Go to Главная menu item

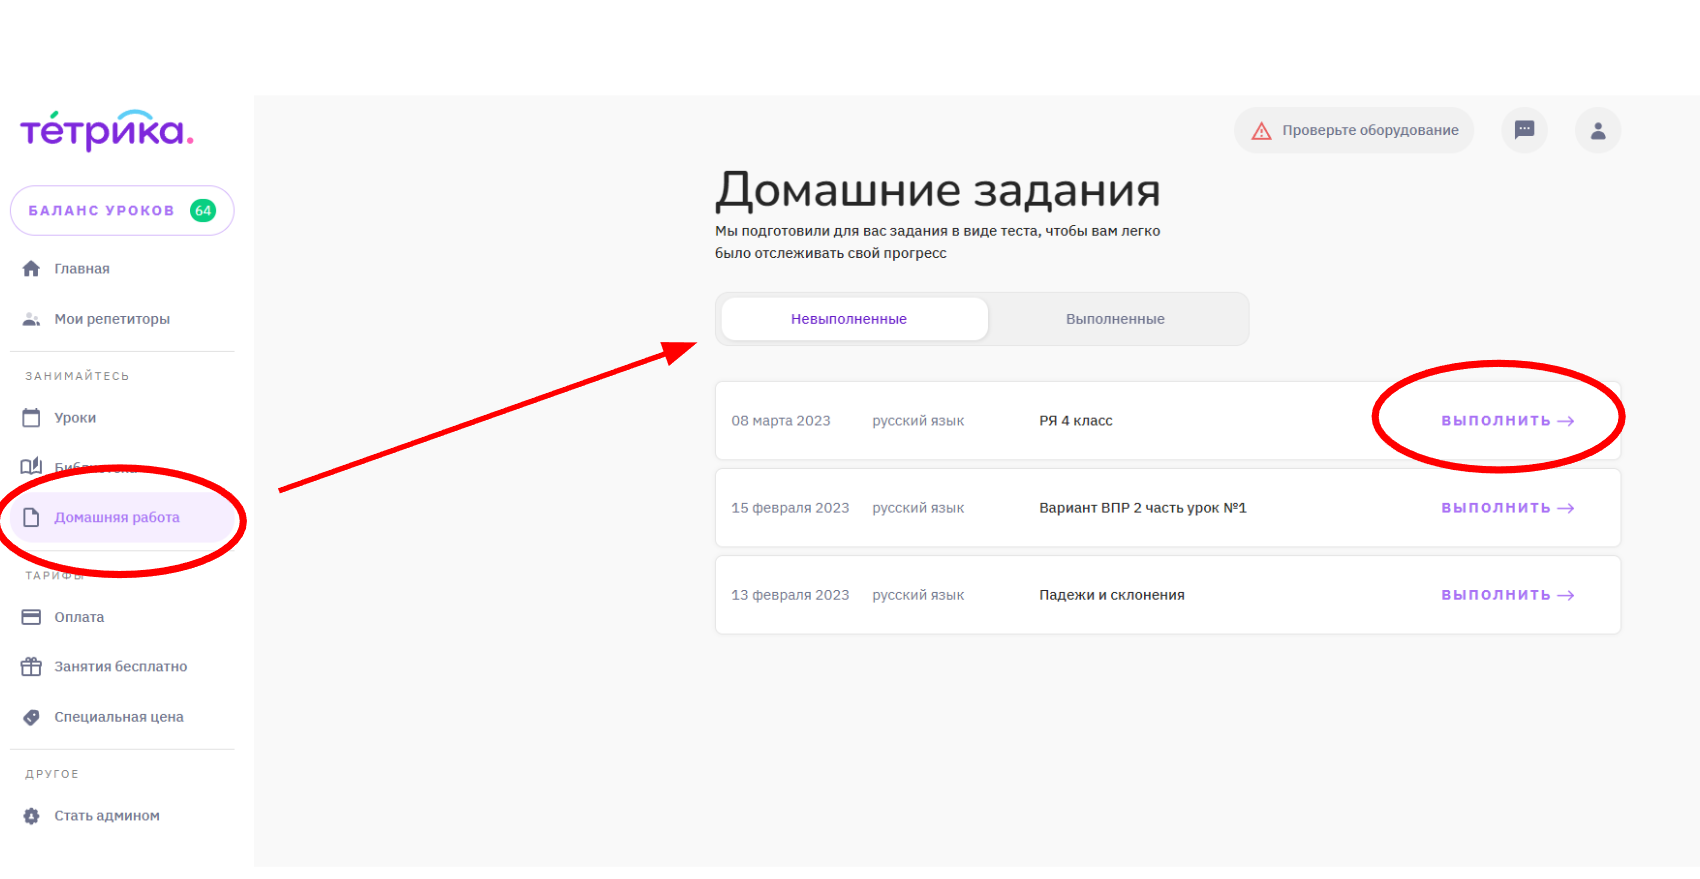click(82, 269)
